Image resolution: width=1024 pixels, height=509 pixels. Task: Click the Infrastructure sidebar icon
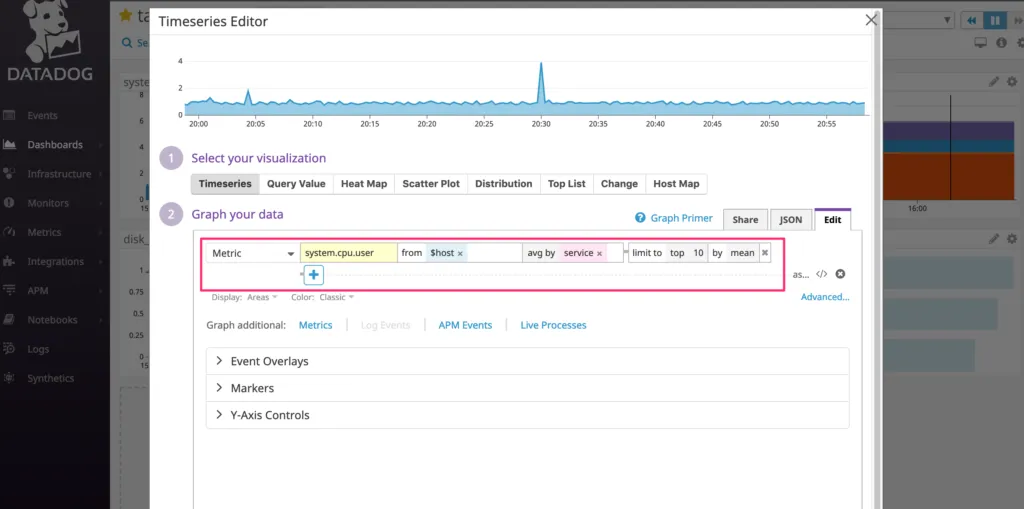click(x=9, y=174)
